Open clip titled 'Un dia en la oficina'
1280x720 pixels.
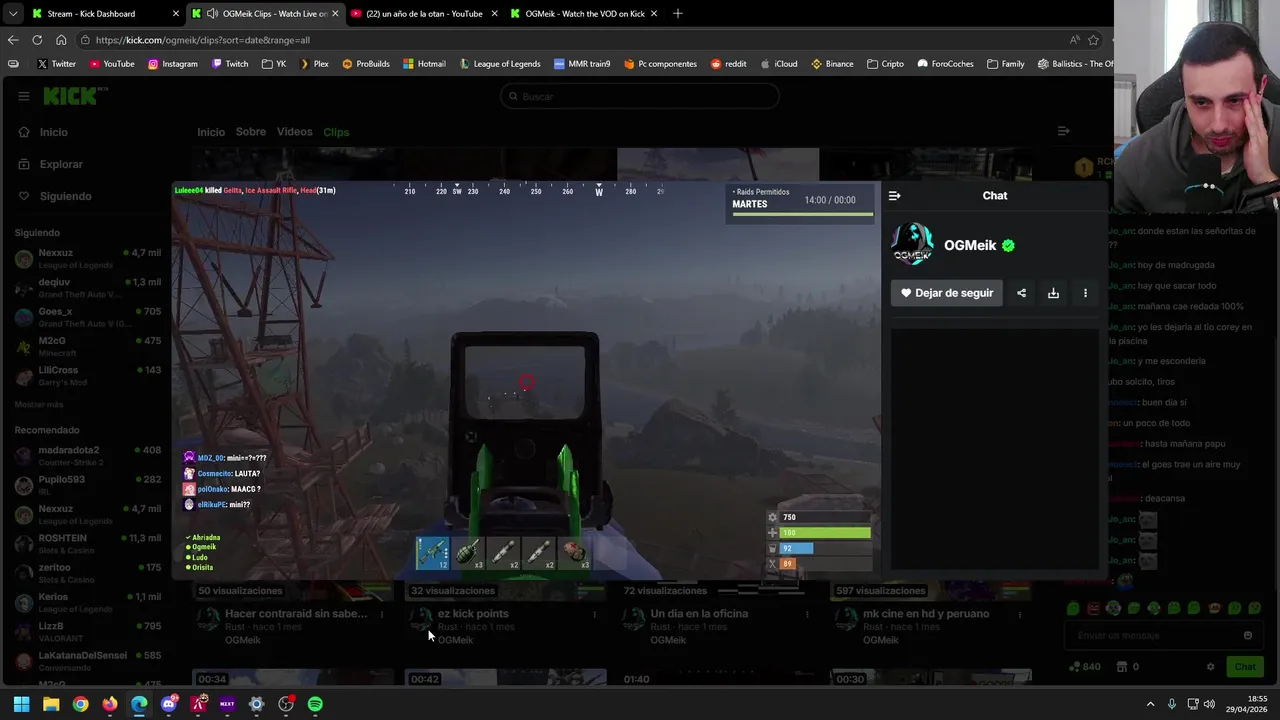coord(699,614)
